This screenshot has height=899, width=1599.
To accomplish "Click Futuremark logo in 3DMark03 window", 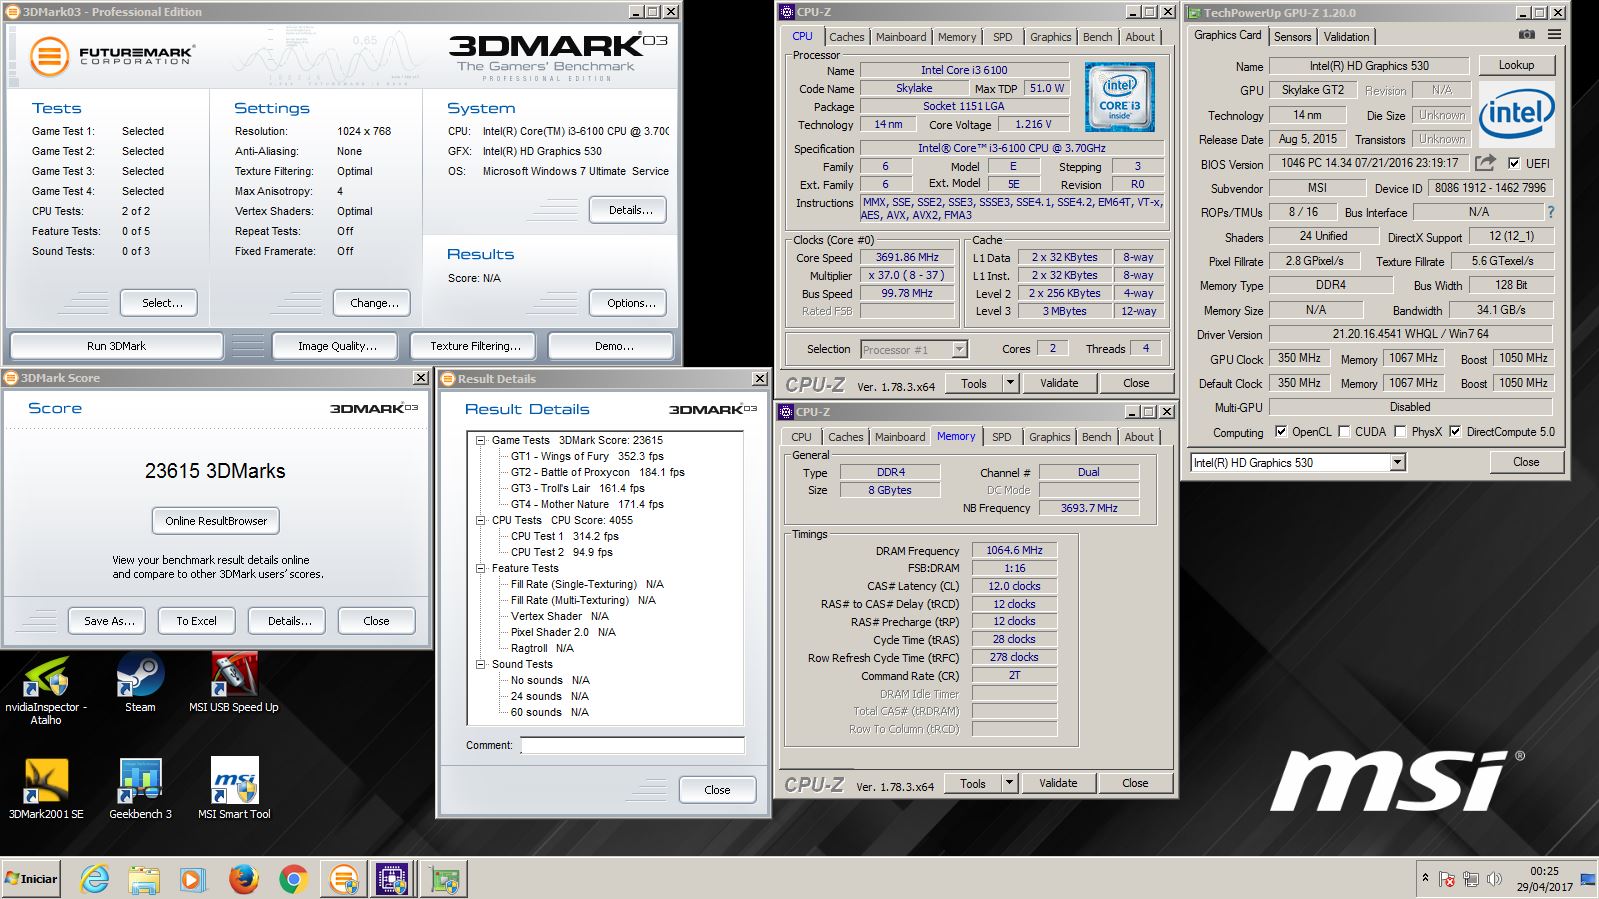I will (x=110, y=55).
